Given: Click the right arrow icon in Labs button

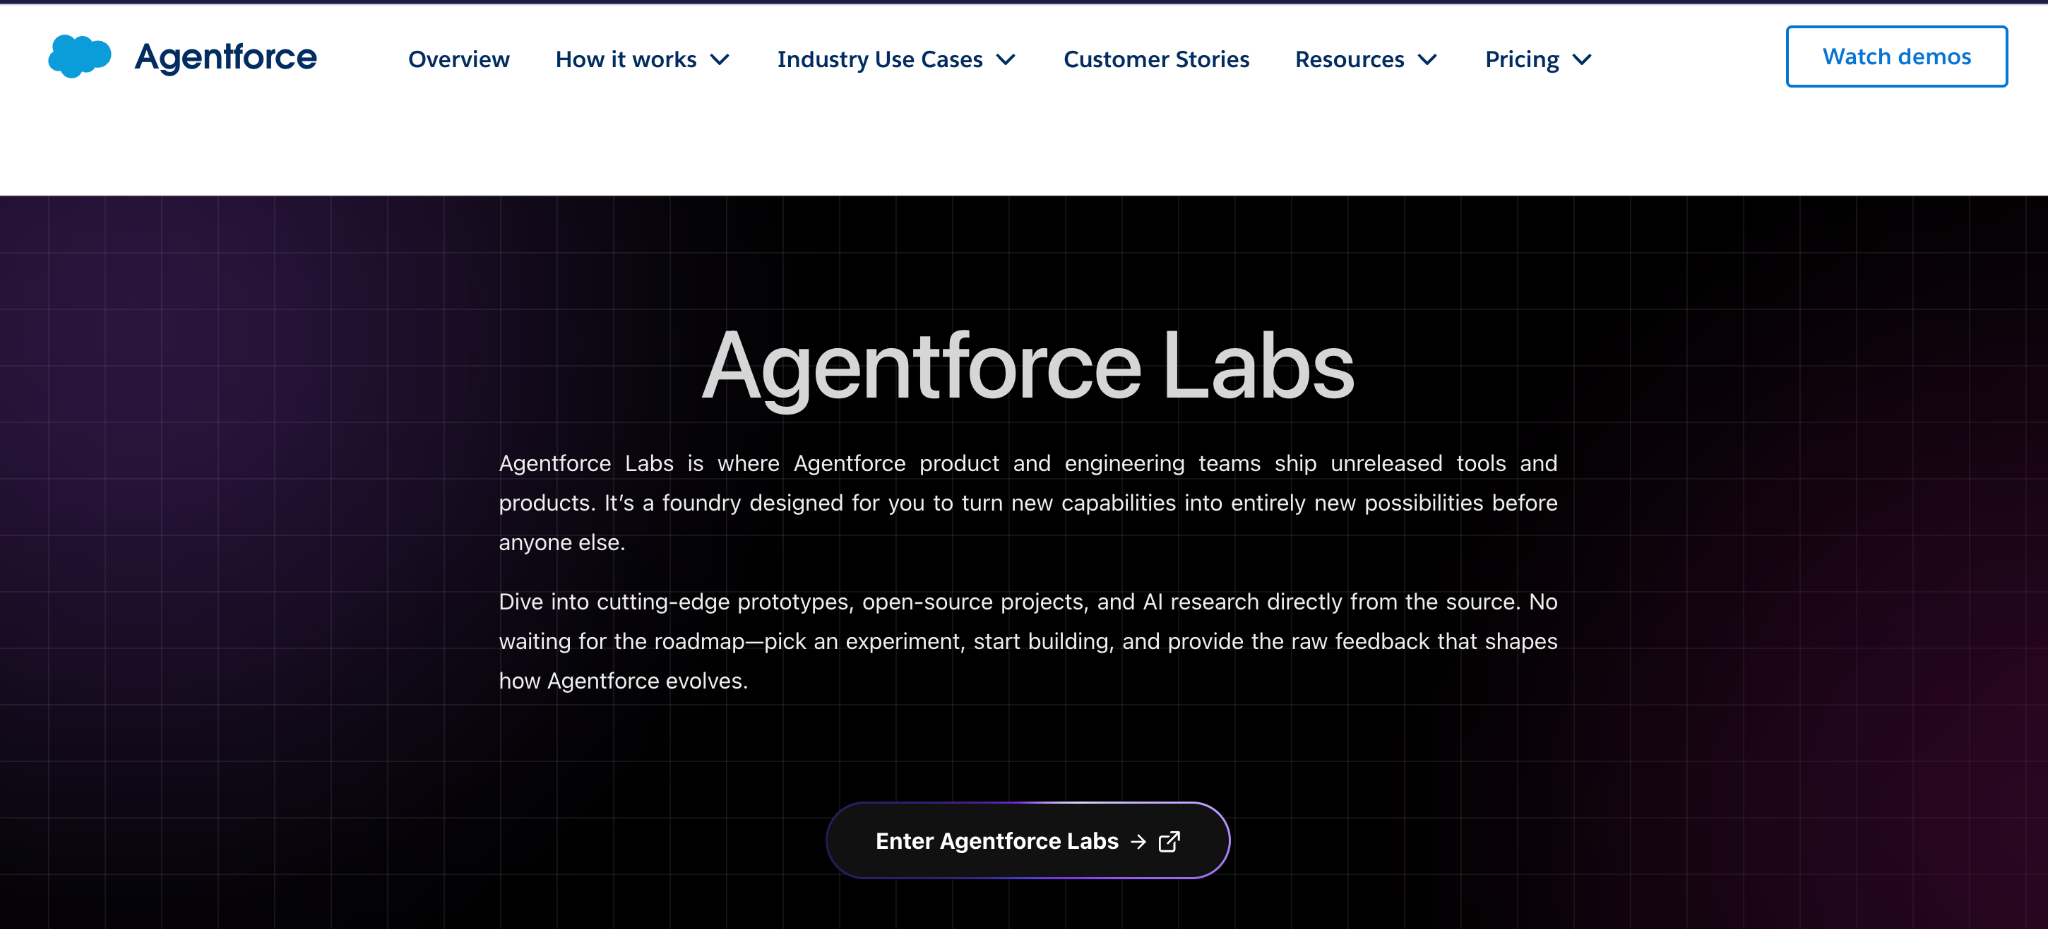Looking at the screenshot, I should point(1138,842).
